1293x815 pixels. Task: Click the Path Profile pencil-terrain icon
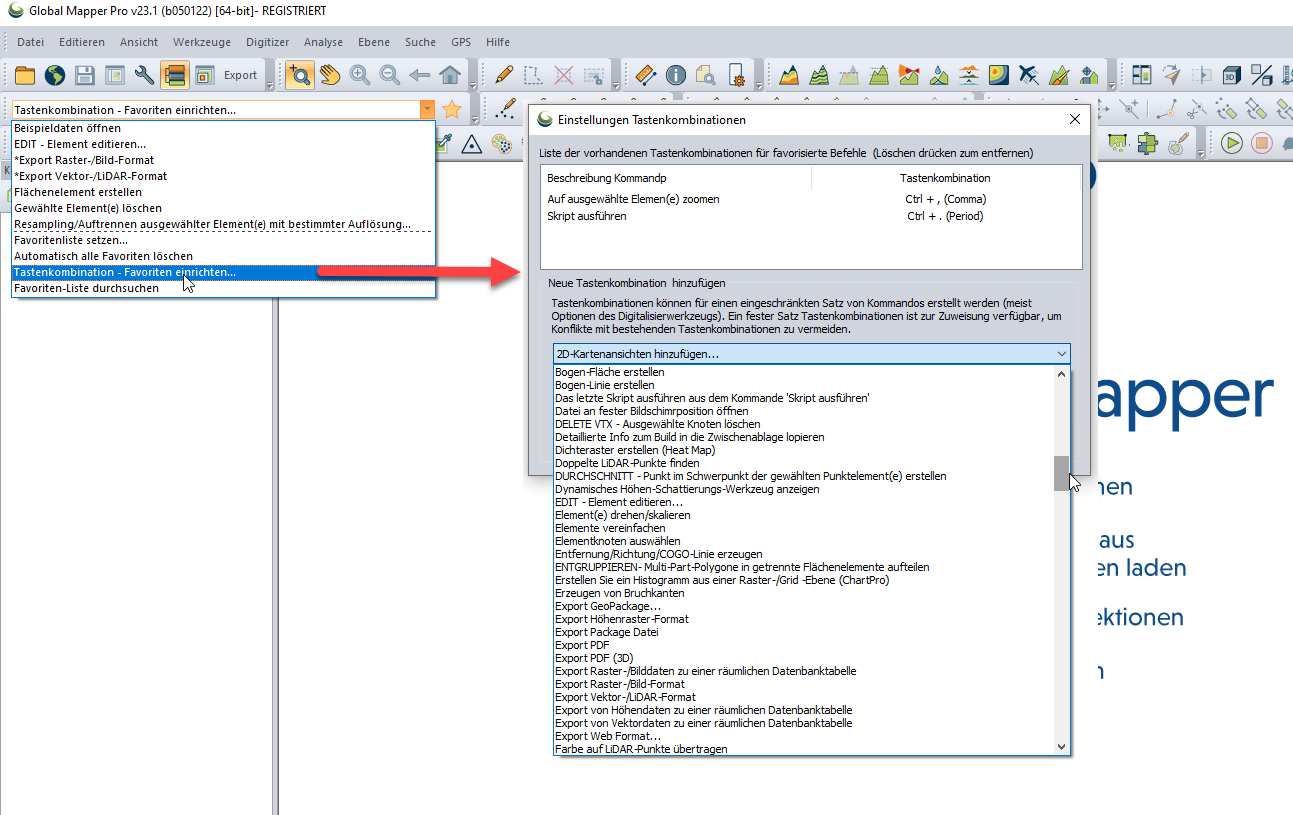[x=1059, y=75]
